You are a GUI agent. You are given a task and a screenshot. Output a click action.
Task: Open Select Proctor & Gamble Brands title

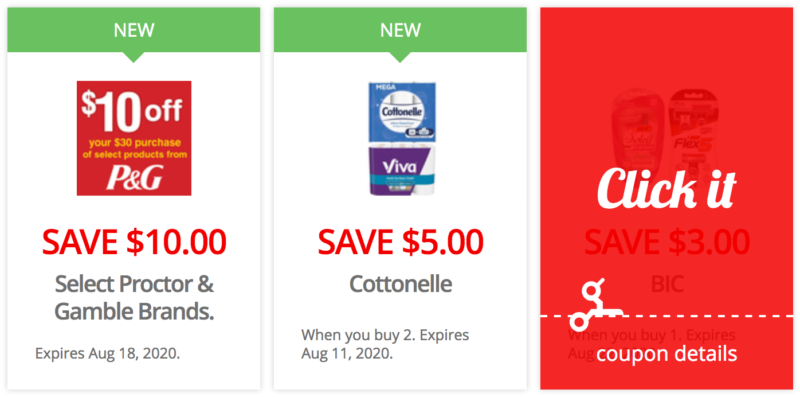134,298
